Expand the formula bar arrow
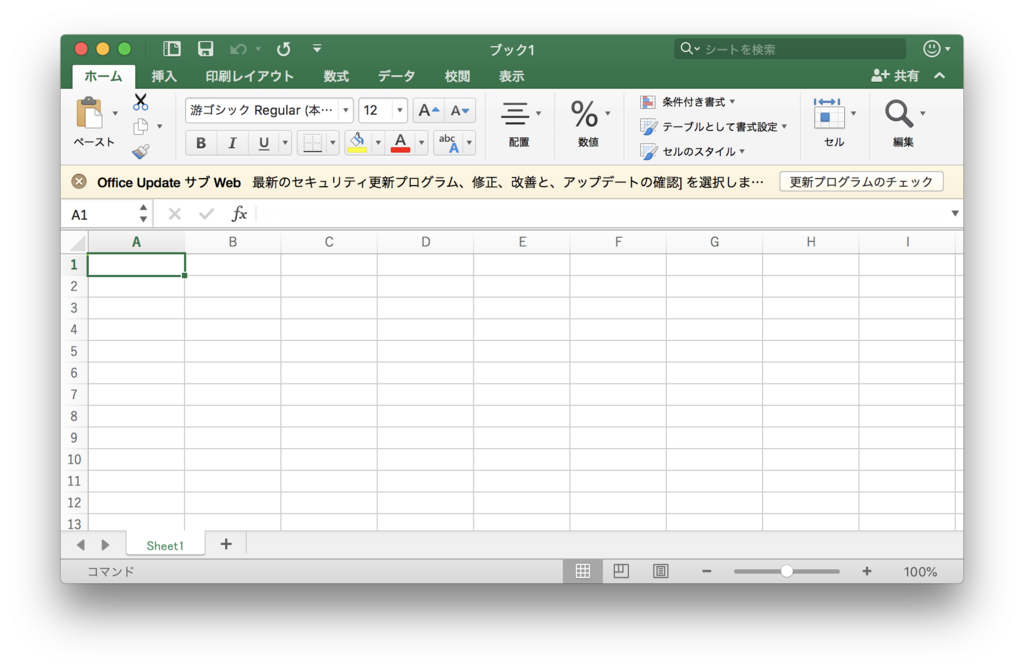1024x670 pixels. pos(955,214)
